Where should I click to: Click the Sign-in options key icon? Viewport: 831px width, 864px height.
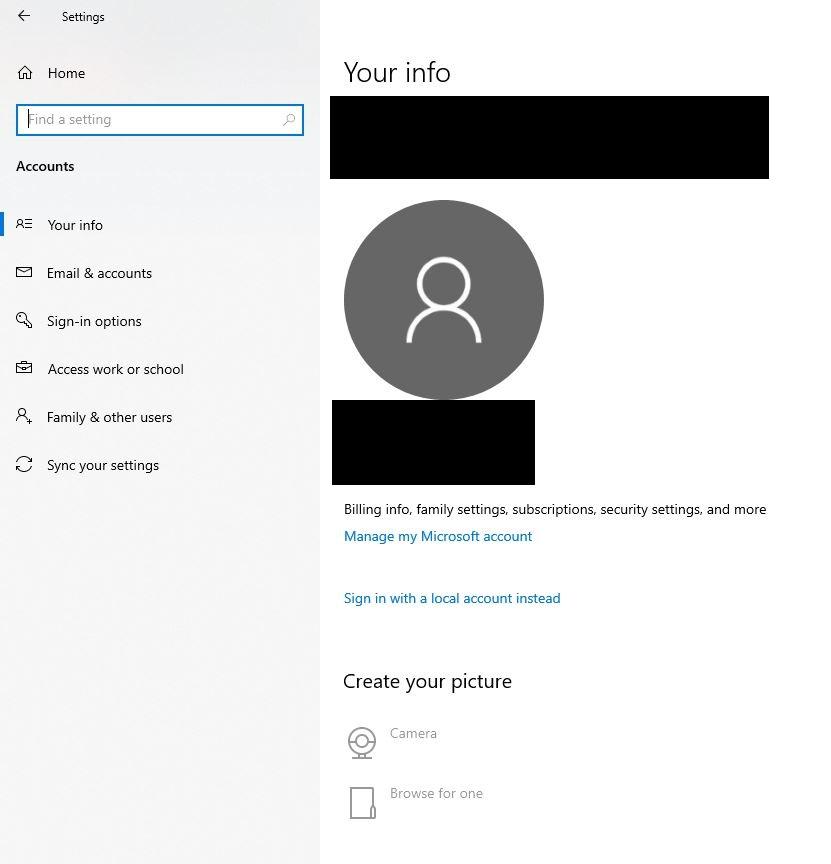point(24,320)
